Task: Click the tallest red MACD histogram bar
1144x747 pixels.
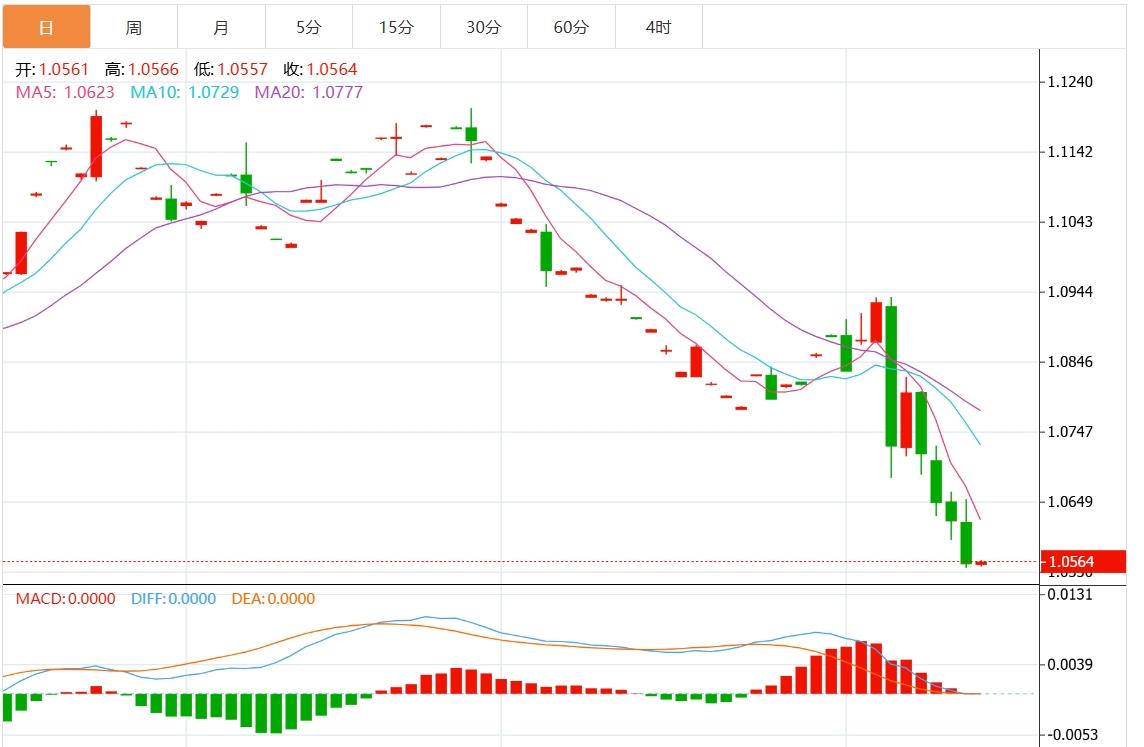Action: click(861, 667)
